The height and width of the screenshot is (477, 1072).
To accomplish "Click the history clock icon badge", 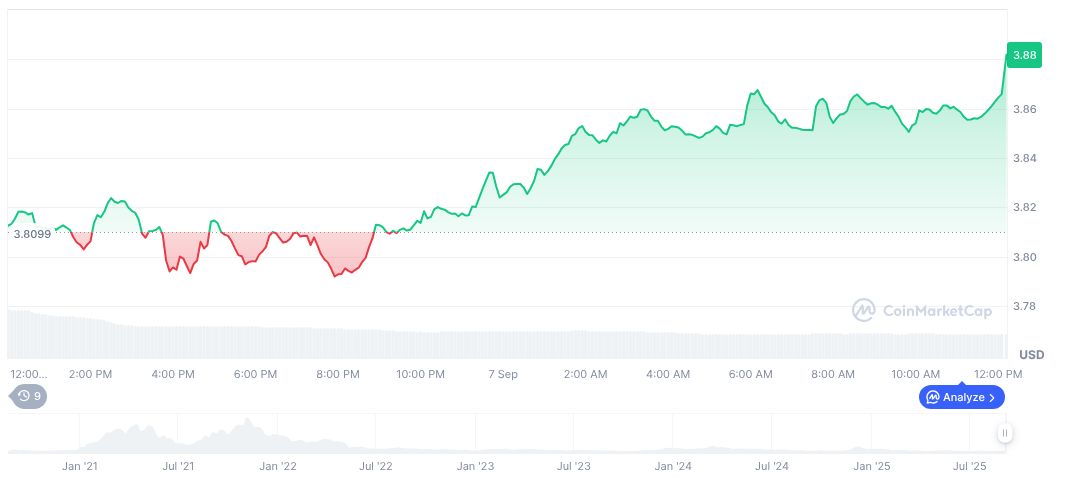I will pos(25,396).
